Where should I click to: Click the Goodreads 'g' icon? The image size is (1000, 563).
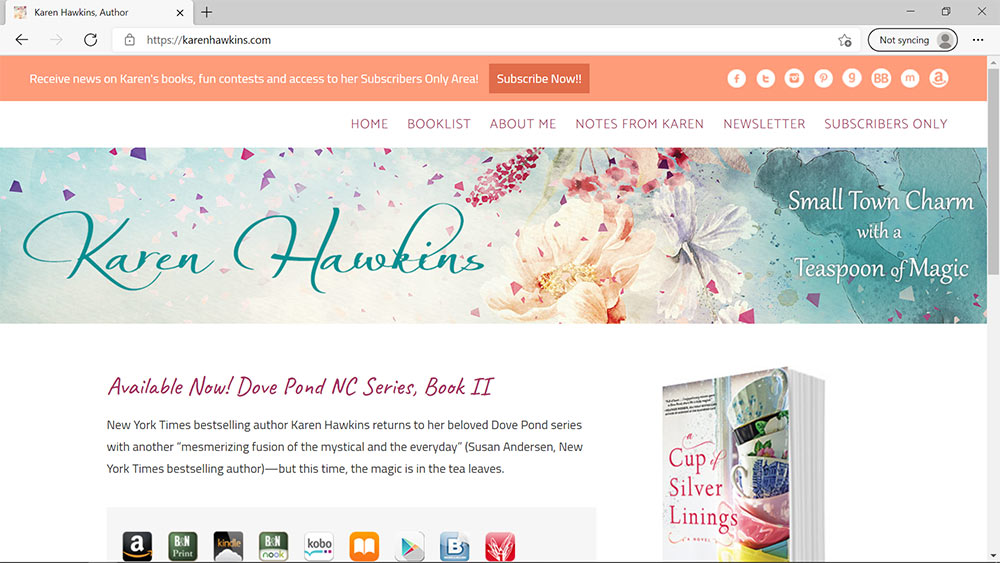pyautogui.click(x=852, y=79)
